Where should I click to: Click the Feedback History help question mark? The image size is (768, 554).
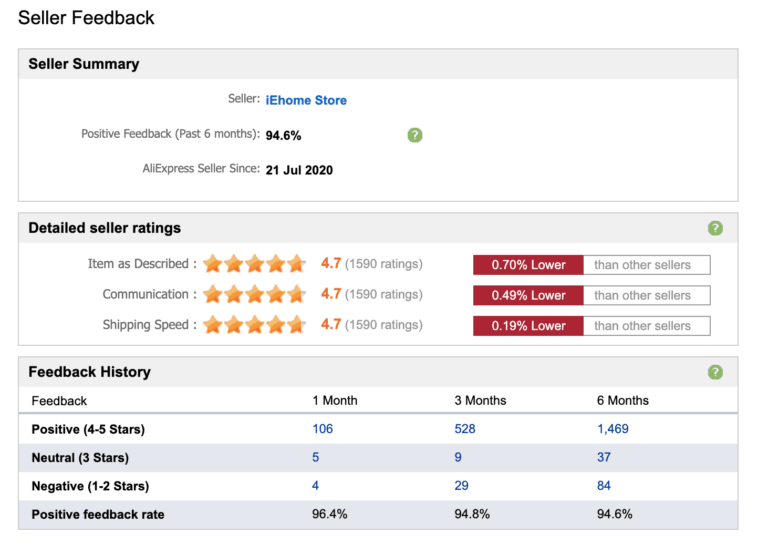[715, 372]
